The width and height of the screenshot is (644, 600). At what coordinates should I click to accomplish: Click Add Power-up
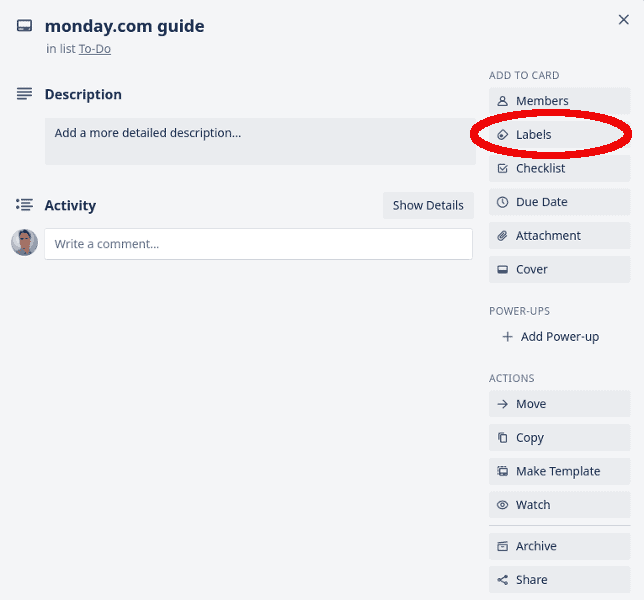551,337
